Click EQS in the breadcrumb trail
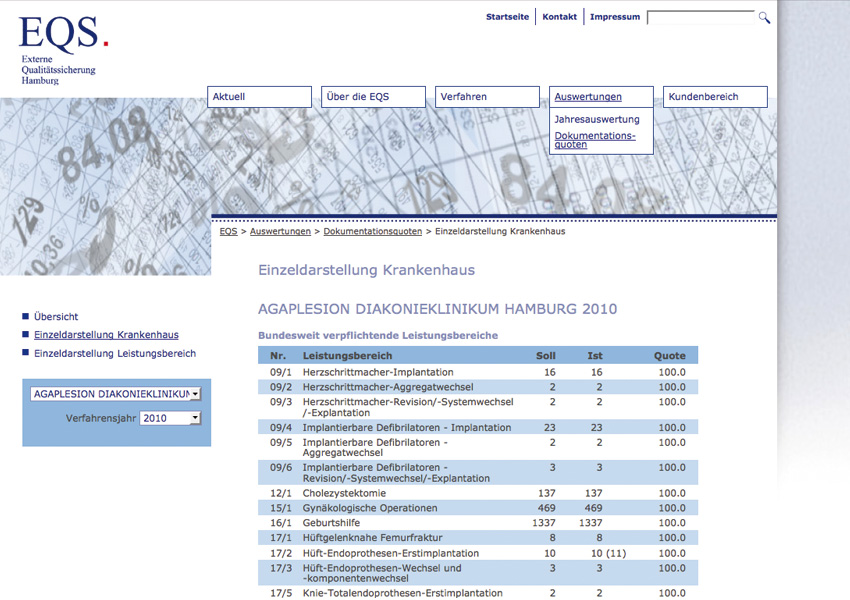The width and height of the screenshot is (850, 600). 228,231
